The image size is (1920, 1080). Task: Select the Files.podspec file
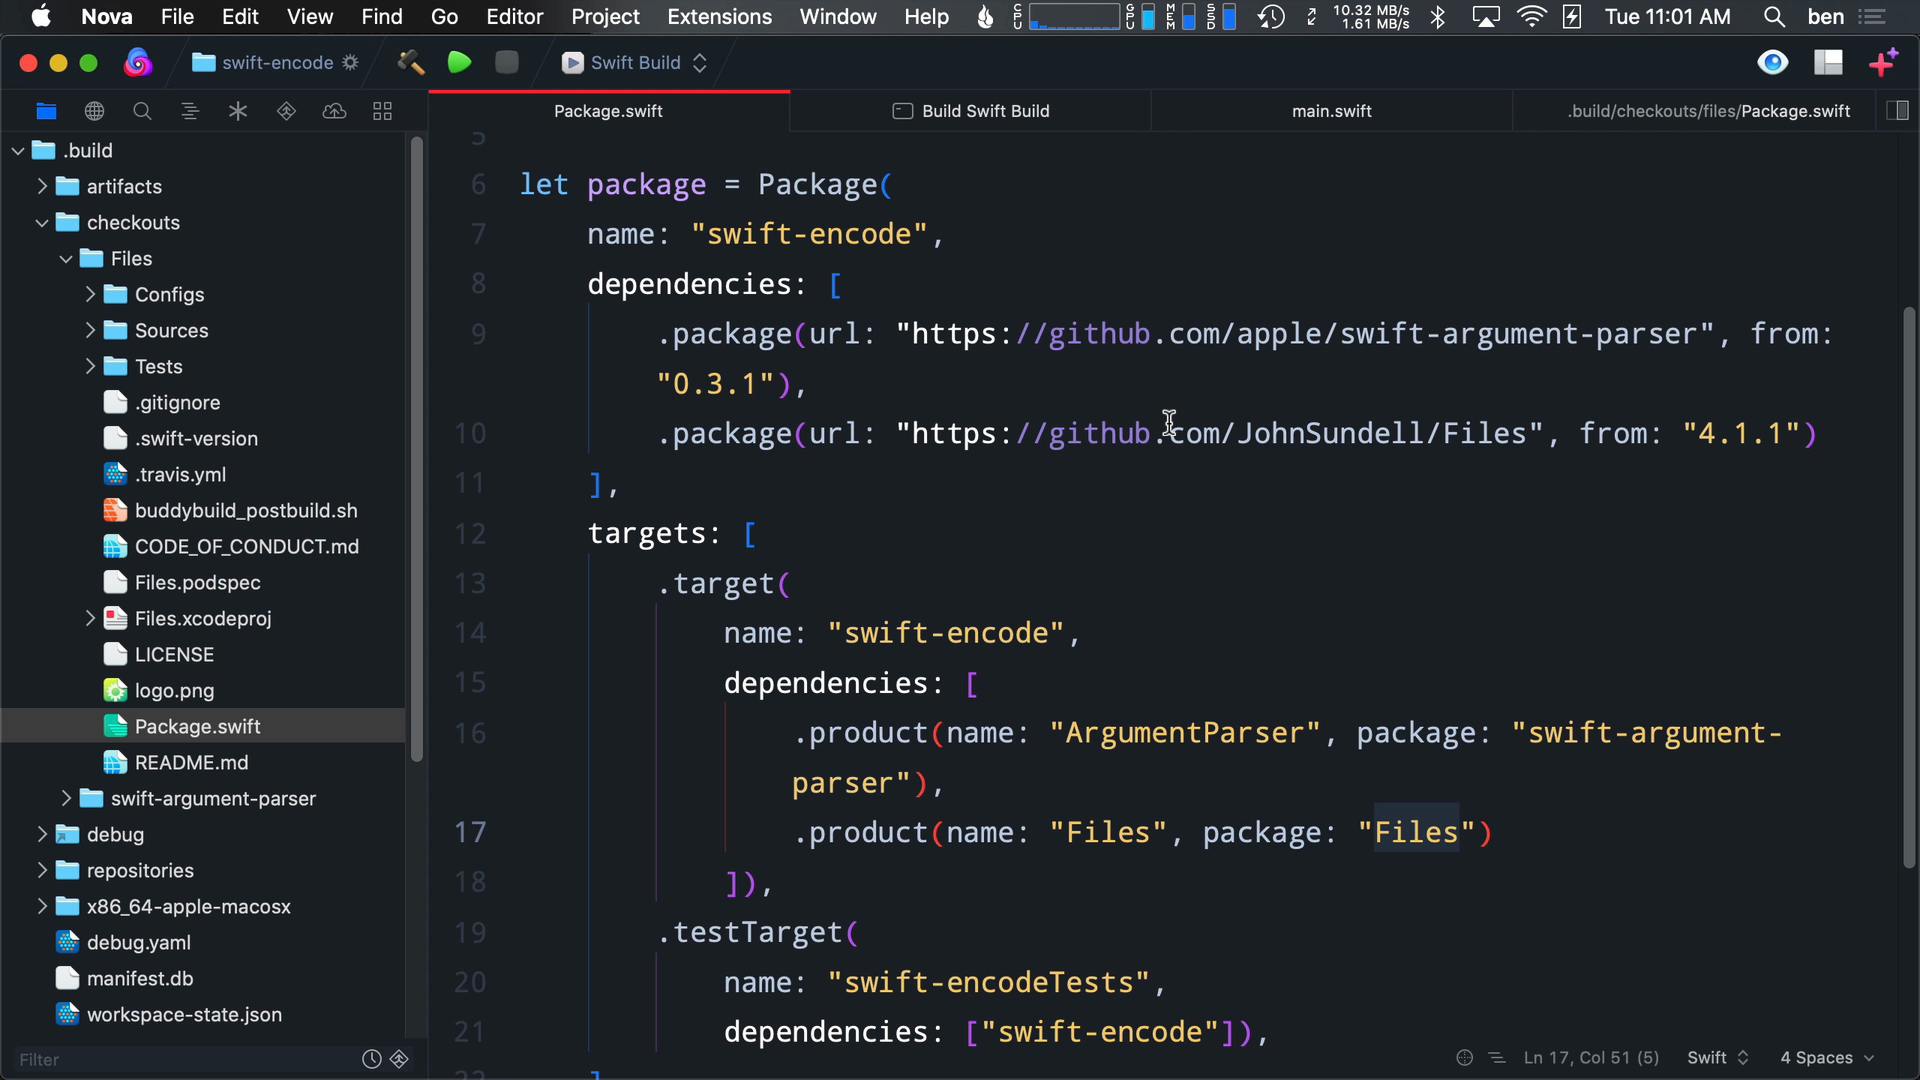coord(202,582)
